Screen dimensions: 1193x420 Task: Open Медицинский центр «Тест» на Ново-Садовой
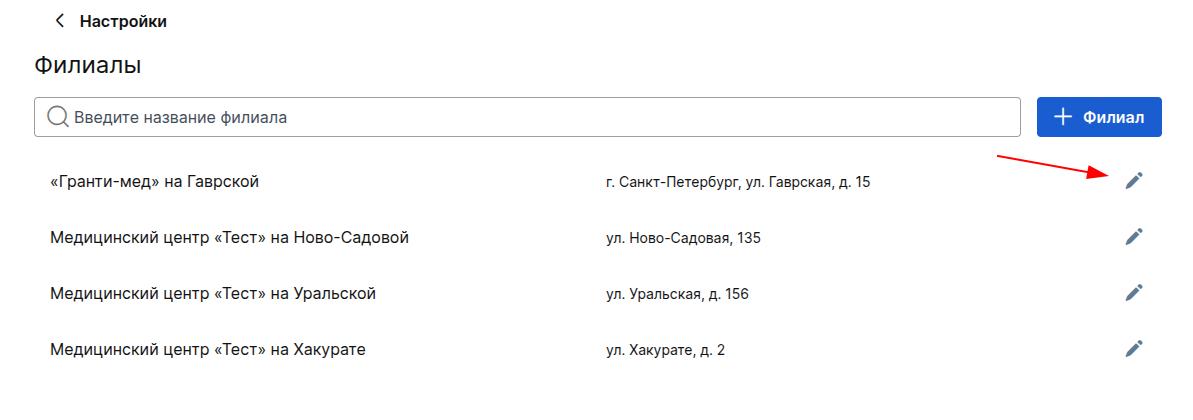tap(230, 237)
